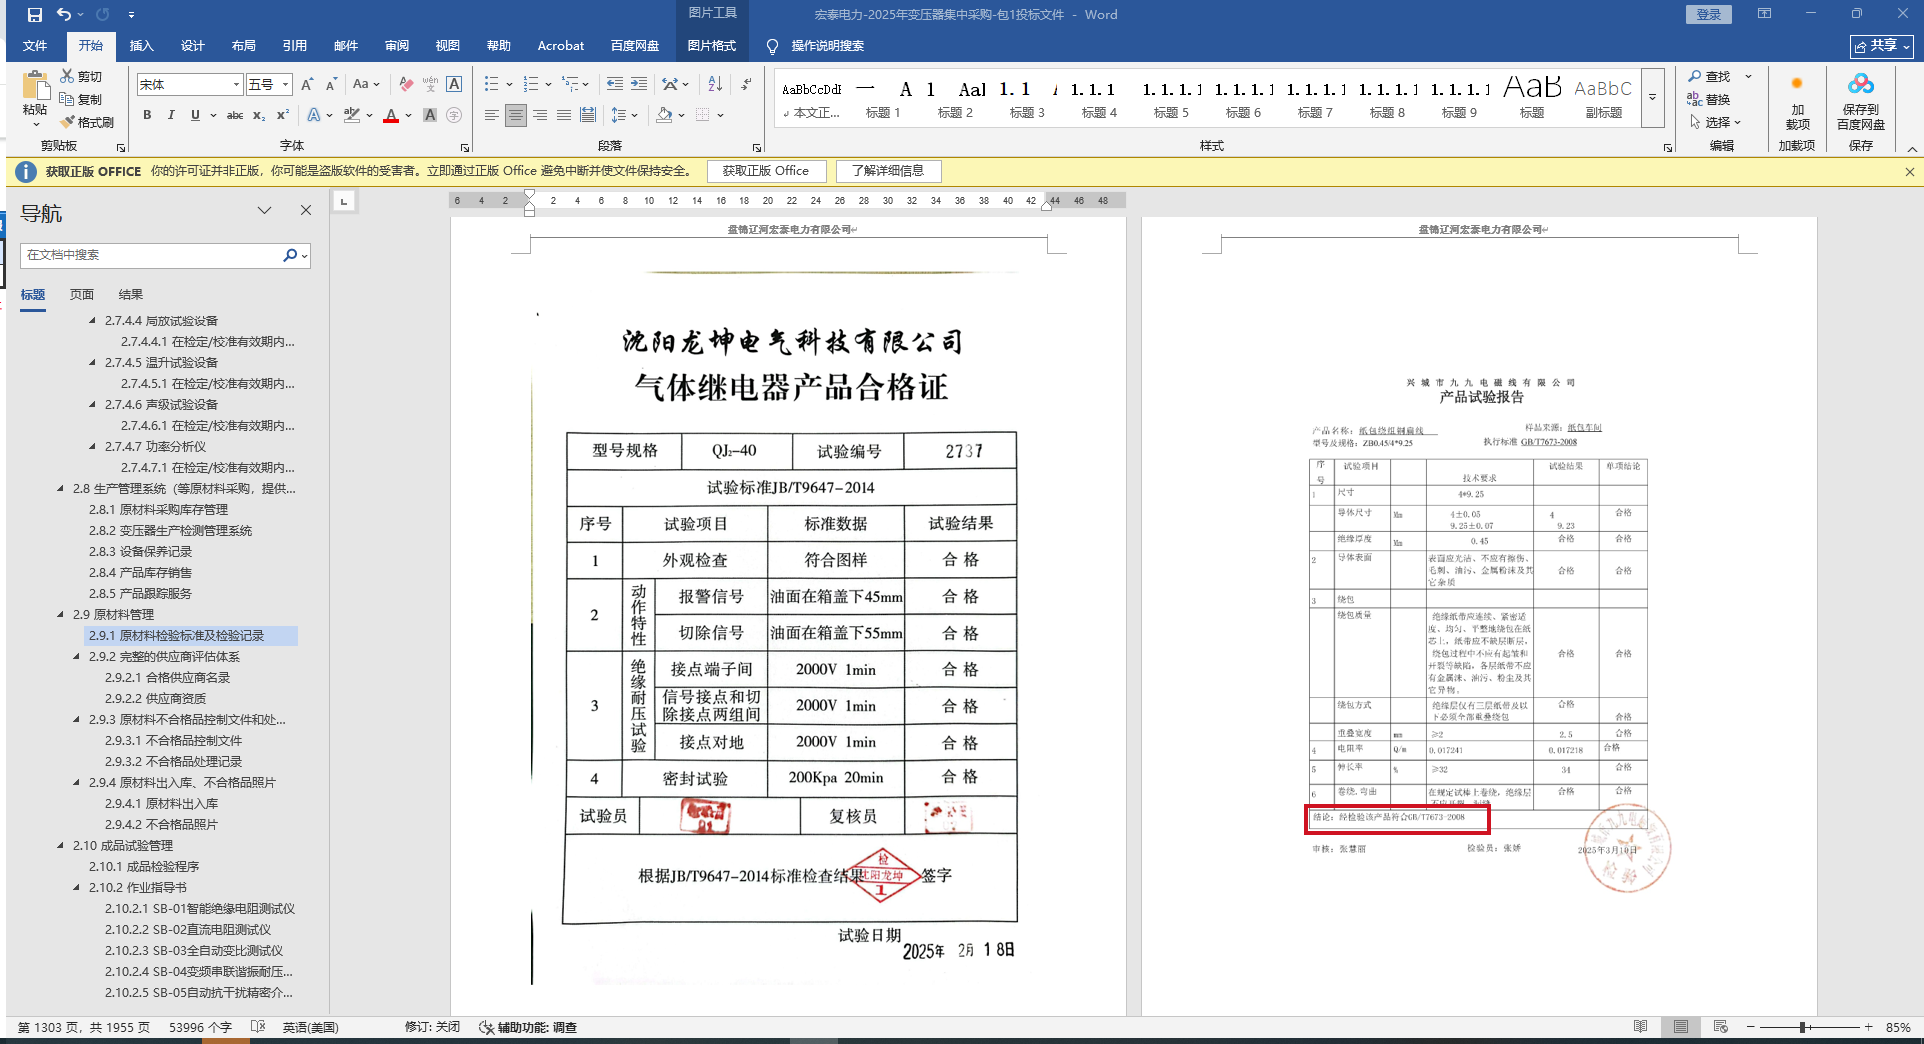The width and height of the screenshot is (1924, 1044).
Task: Increase font size with grow font icon
Action: (307, 85)
